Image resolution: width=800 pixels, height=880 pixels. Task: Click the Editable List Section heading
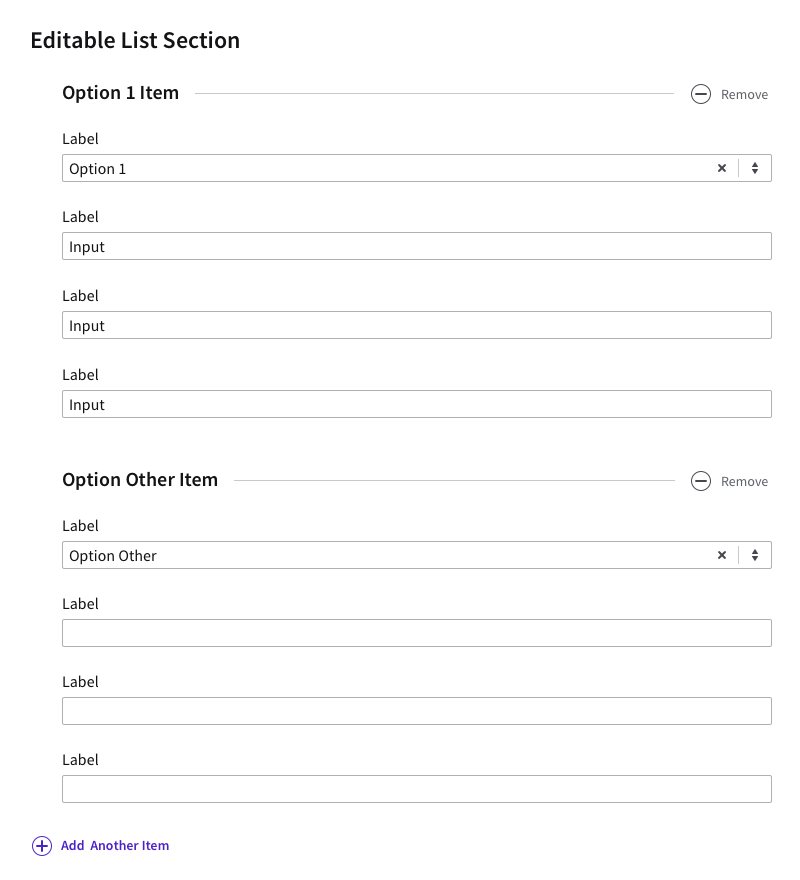[136, 41]
